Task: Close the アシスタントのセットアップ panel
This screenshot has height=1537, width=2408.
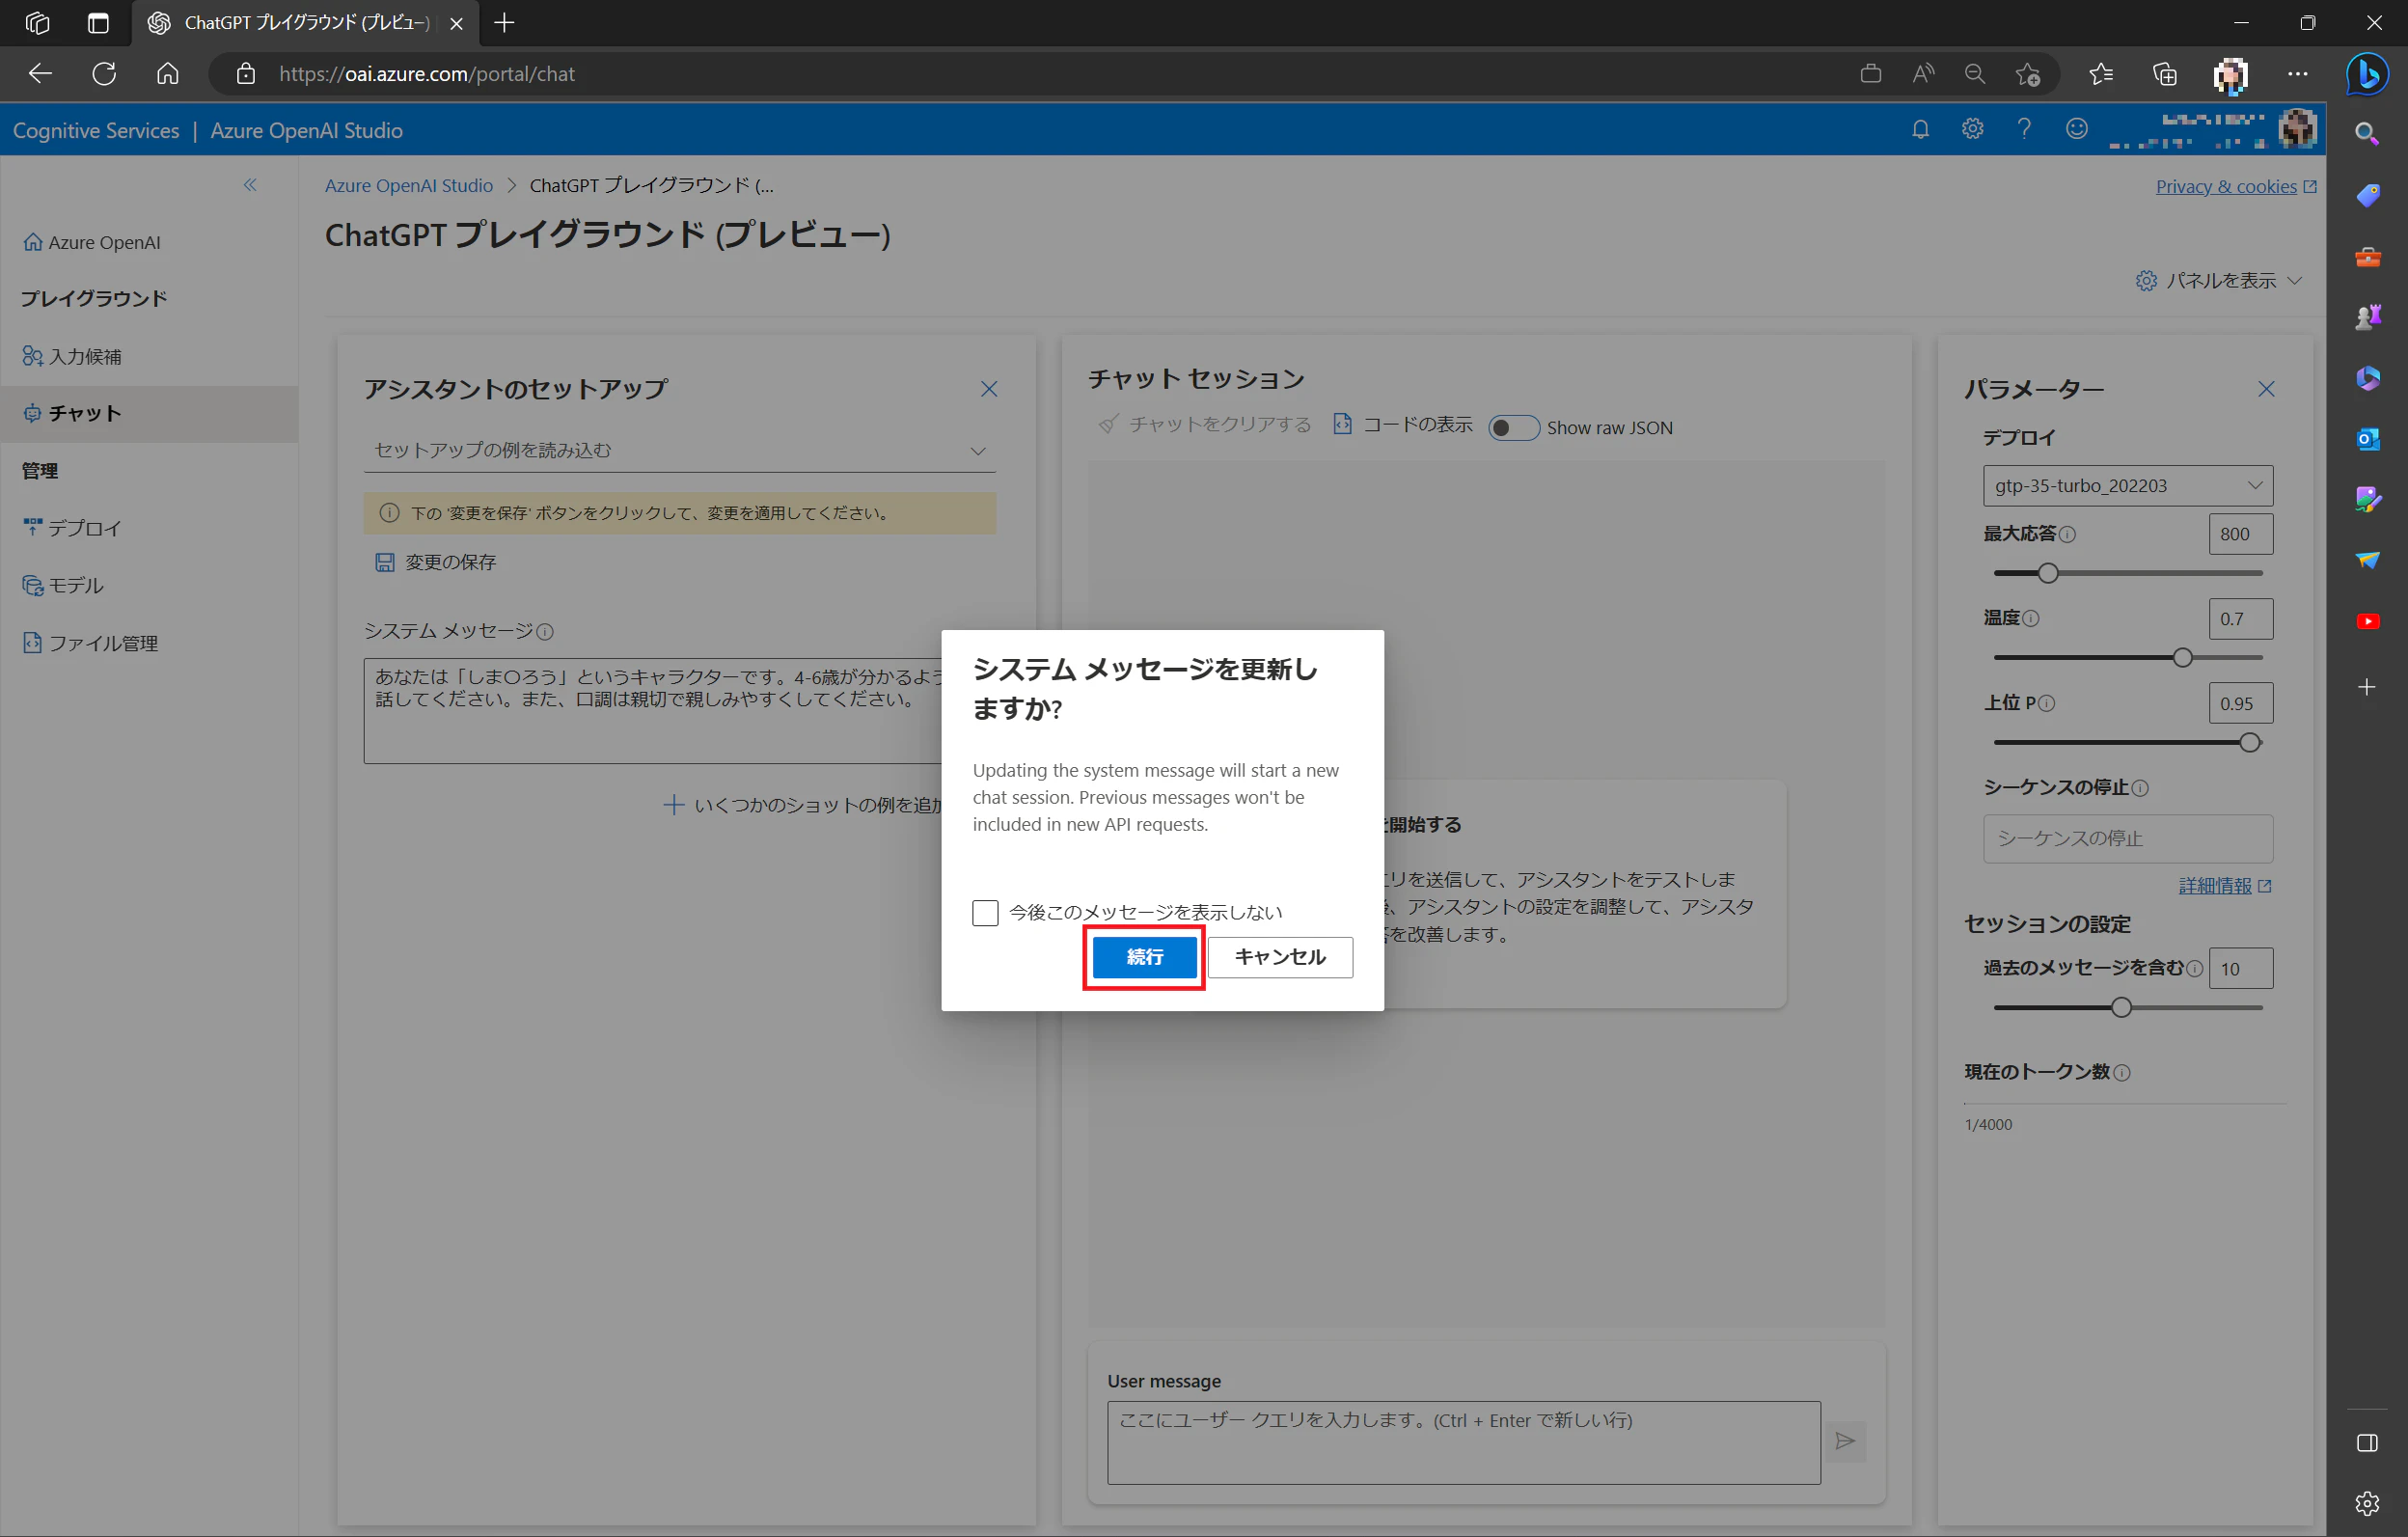Action: click(x=989, y=389)
